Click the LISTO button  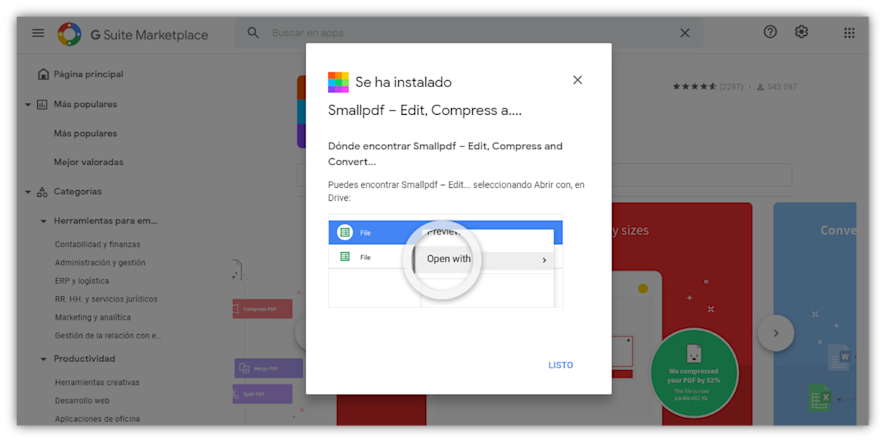pos(560,365)
